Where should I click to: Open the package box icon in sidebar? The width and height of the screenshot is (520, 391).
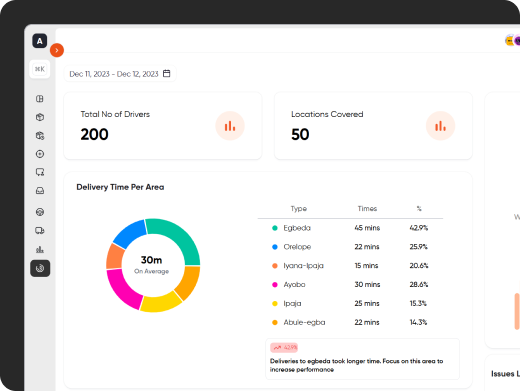click(40, 117)
